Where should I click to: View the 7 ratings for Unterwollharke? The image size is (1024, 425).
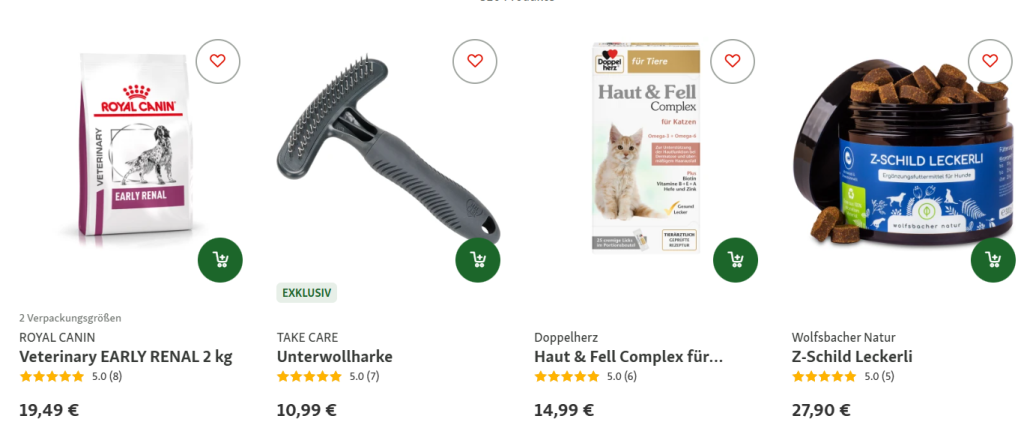click(x=364, y=376)
